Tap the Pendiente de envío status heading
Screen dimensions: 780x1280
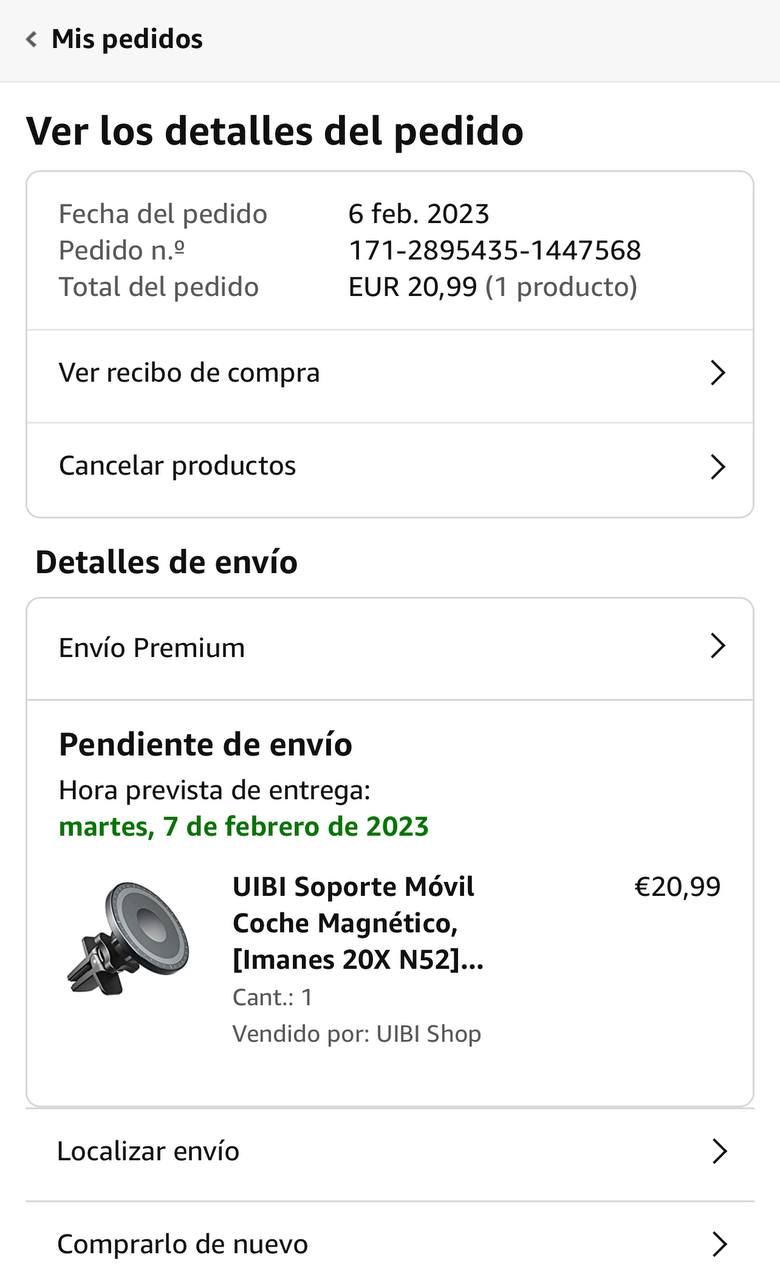coord(206,745)
